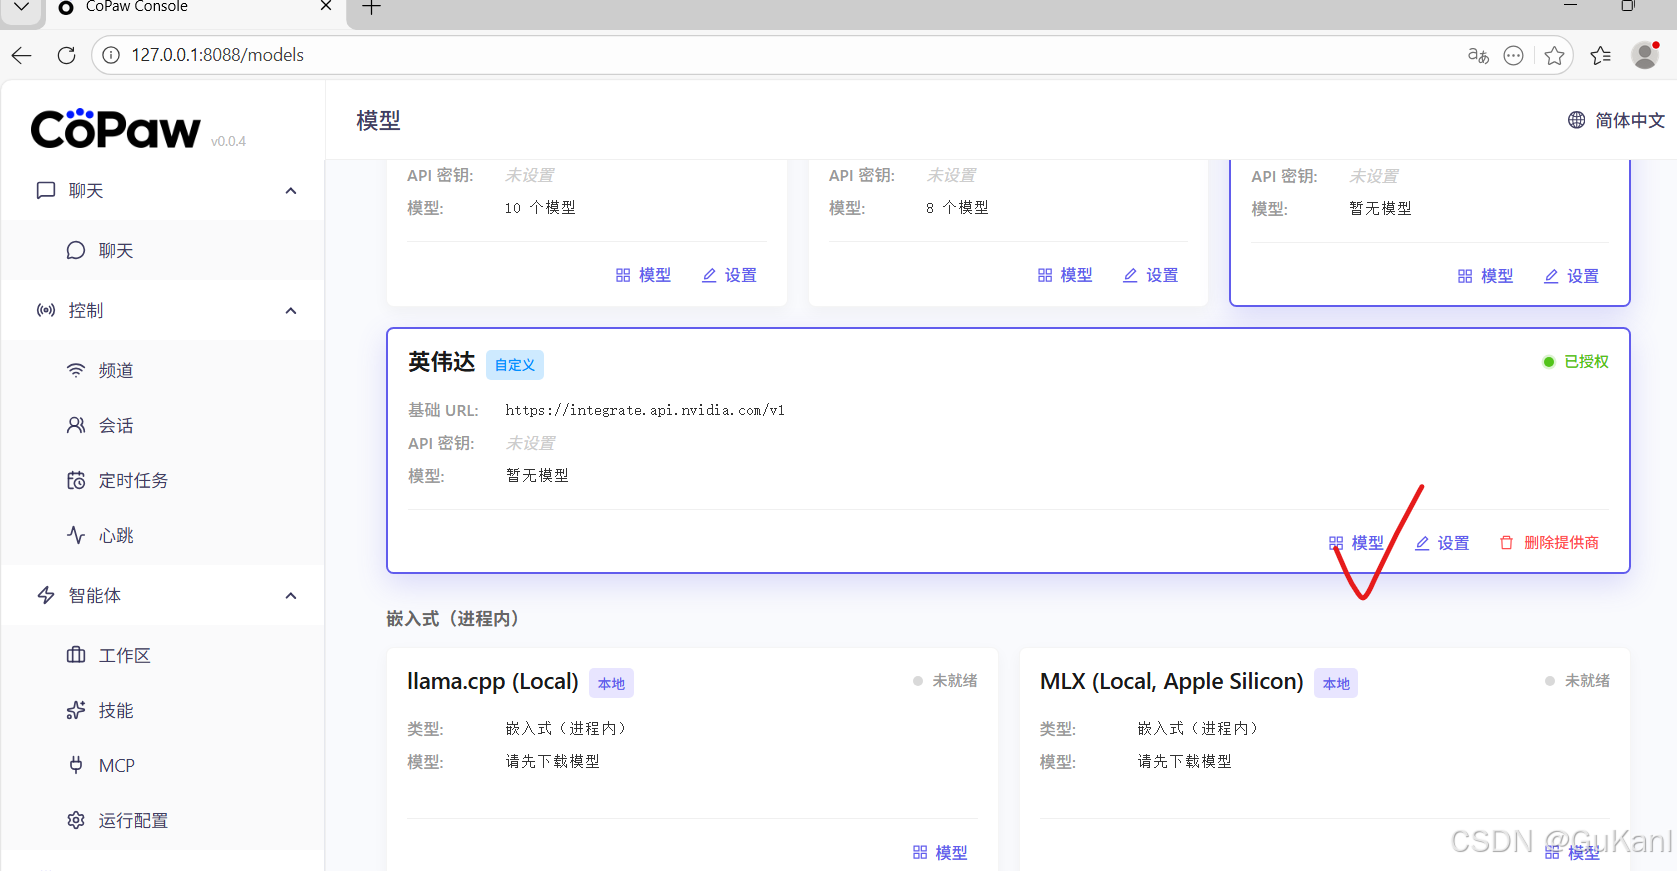
Task: Collapse the 智能体 sidebar group
Action: (291, 596)
